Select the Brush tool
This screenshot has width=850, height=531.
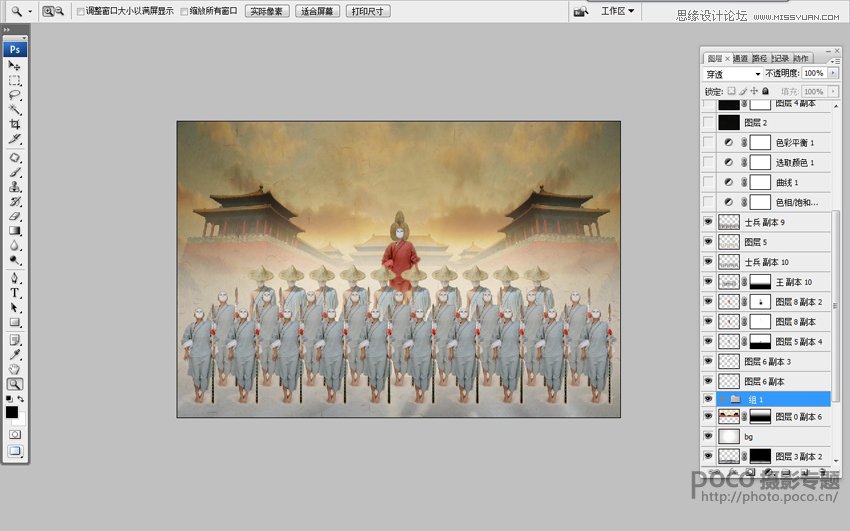point(15,172)
